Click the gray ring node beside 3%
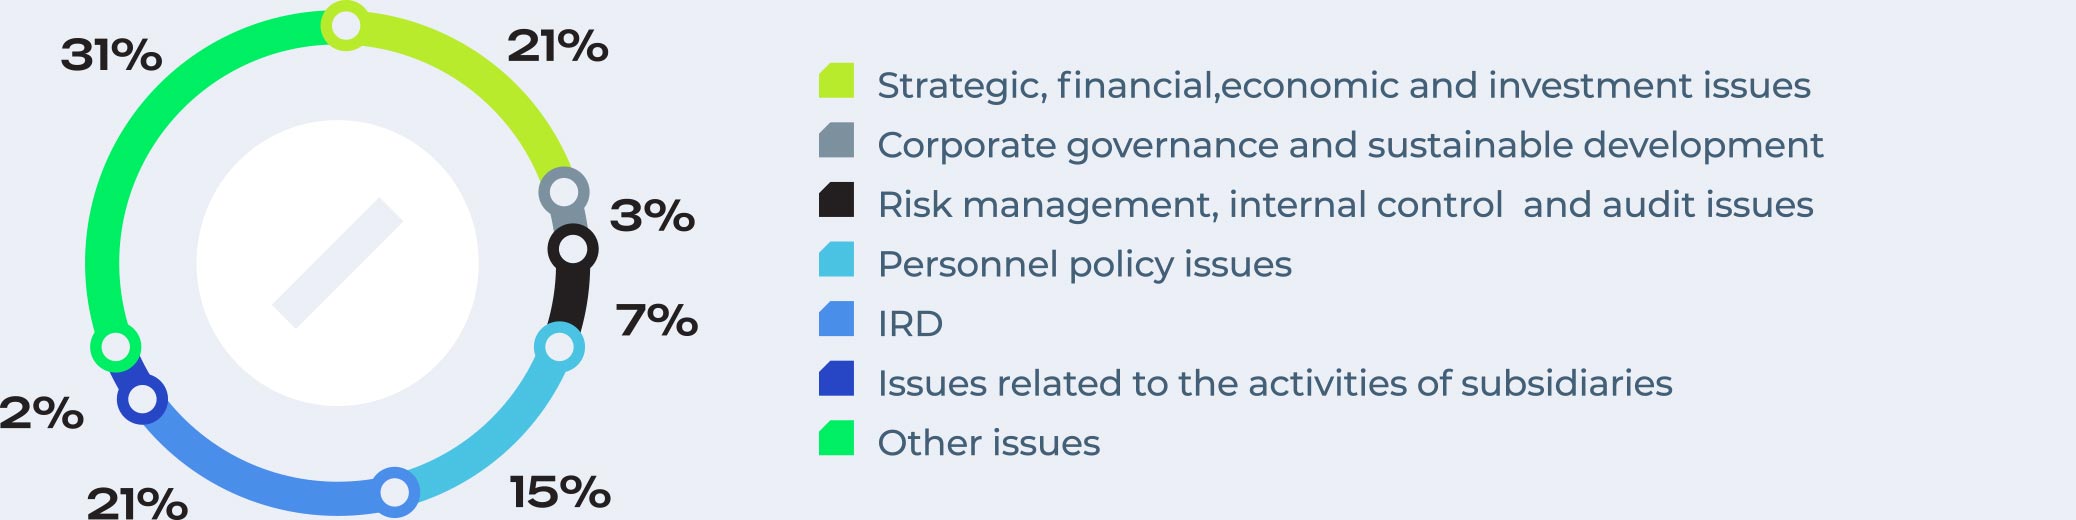This screenshot has width=2076, height=520. (x=564, y=192)
